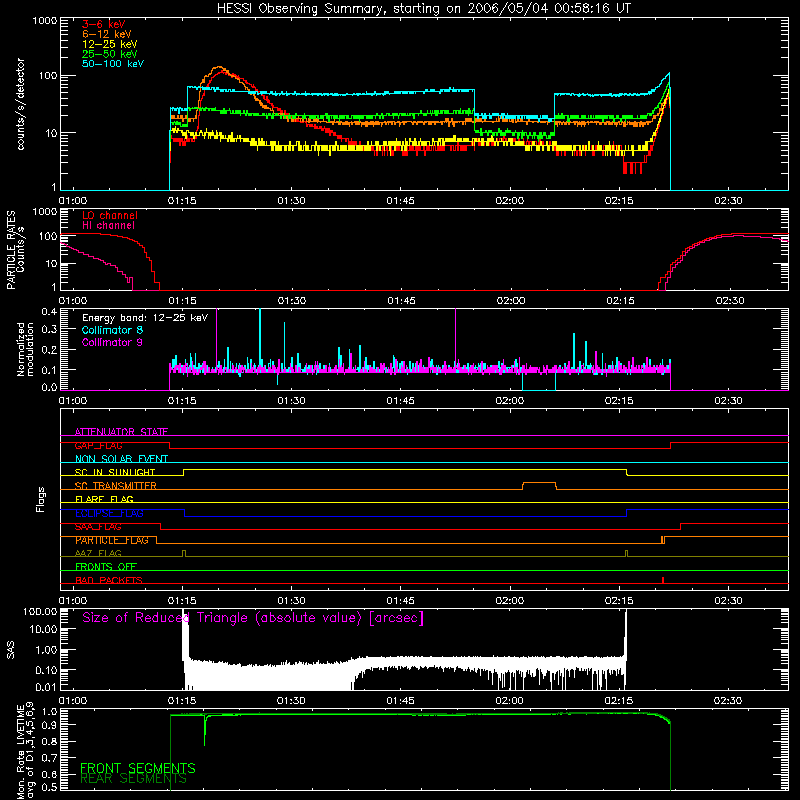Click the ATTENUATOR_STATE flag label

(121, 432)
